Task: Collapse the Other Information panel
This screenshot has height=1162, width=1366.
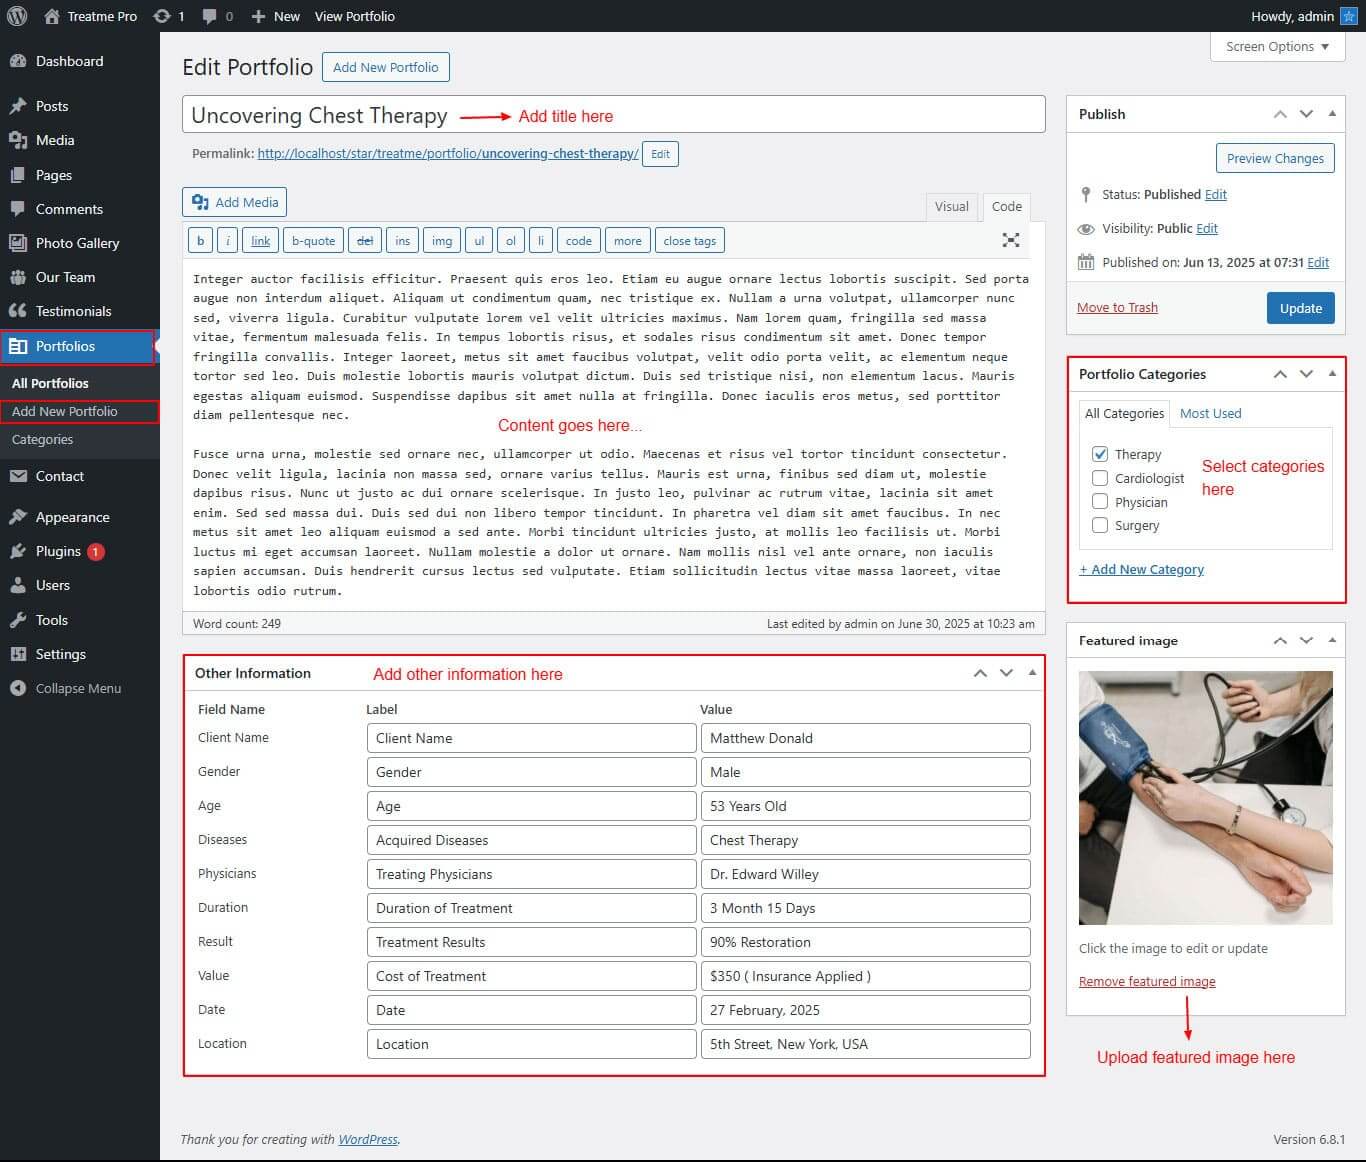Action: click(1032, 673)
